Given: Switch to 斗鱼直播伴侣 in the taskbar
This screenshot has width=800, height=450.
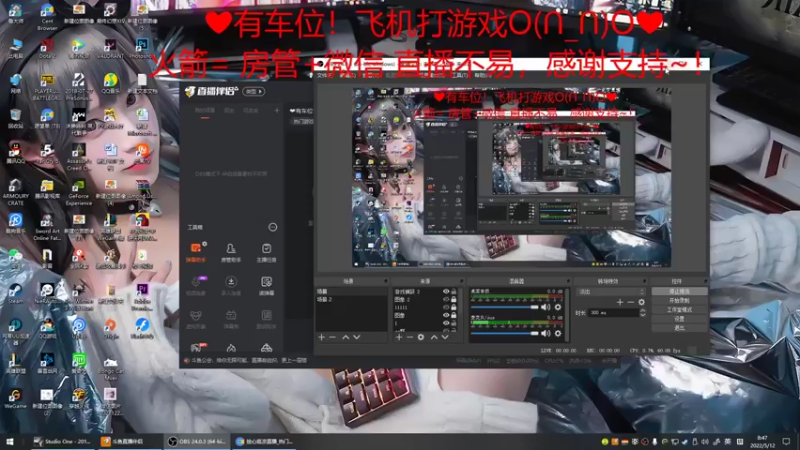Looking at the screenshot, I should pos(130,441).
